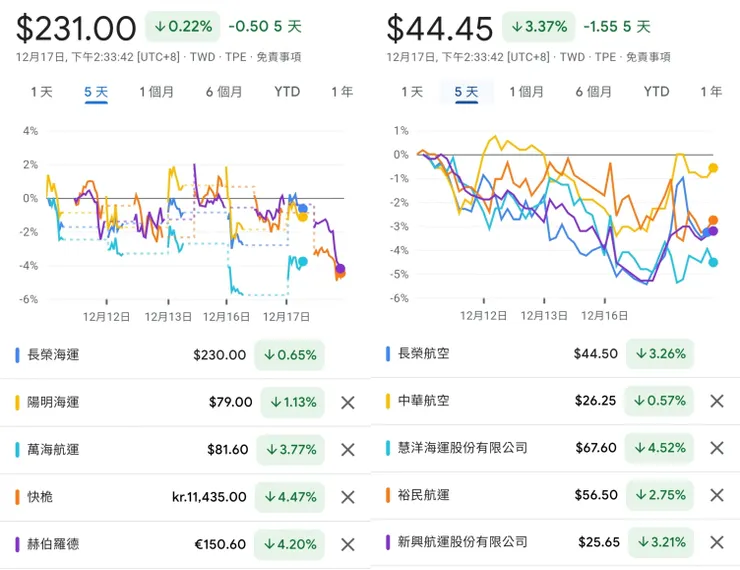Switch left chart to 1 個月 range
This screenshot has height=570, width=740.
[x=156, y=92]
